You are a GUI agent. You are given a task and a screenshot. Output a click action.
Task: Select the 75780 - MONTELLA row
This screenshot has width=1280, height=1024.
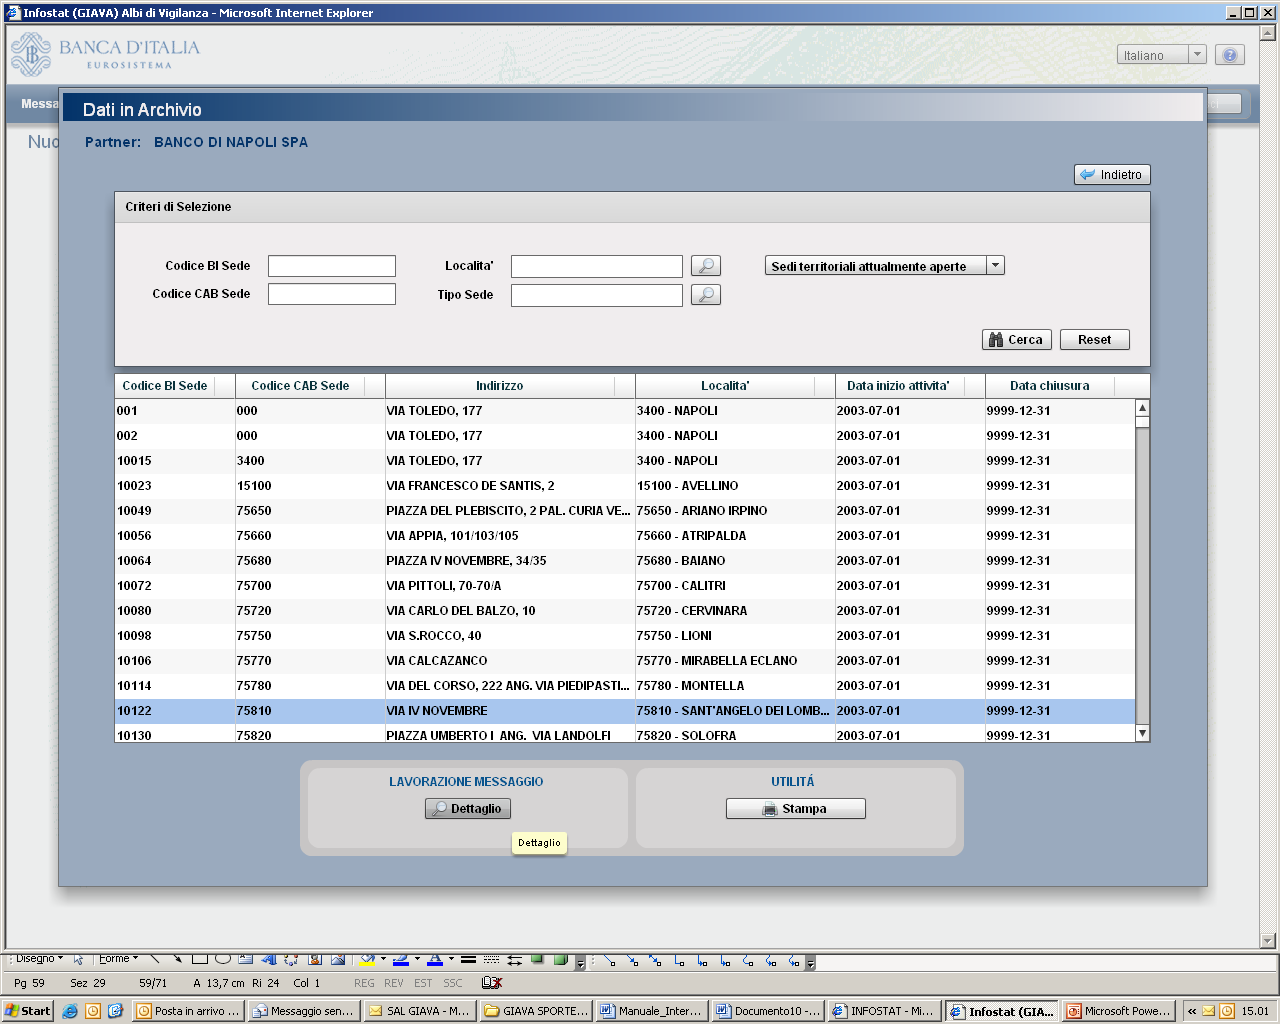(x=625, y=686)
